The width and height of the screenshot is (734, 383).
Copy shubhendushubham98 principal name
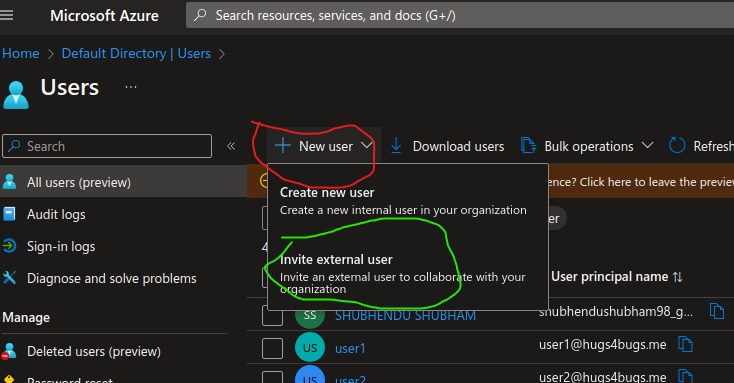click(x=717, y=310)
